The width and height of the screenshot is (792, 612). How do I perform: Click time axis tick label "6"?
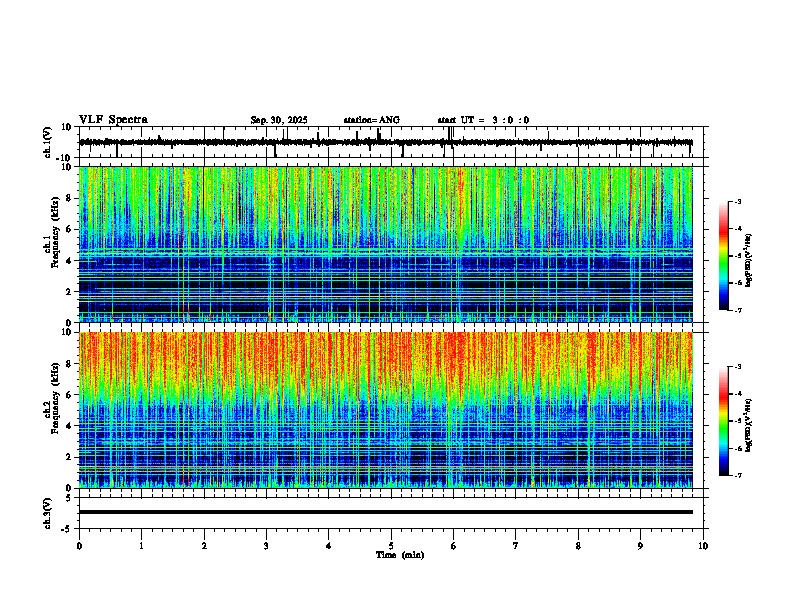pyautogui.click(x=454, y=546)
